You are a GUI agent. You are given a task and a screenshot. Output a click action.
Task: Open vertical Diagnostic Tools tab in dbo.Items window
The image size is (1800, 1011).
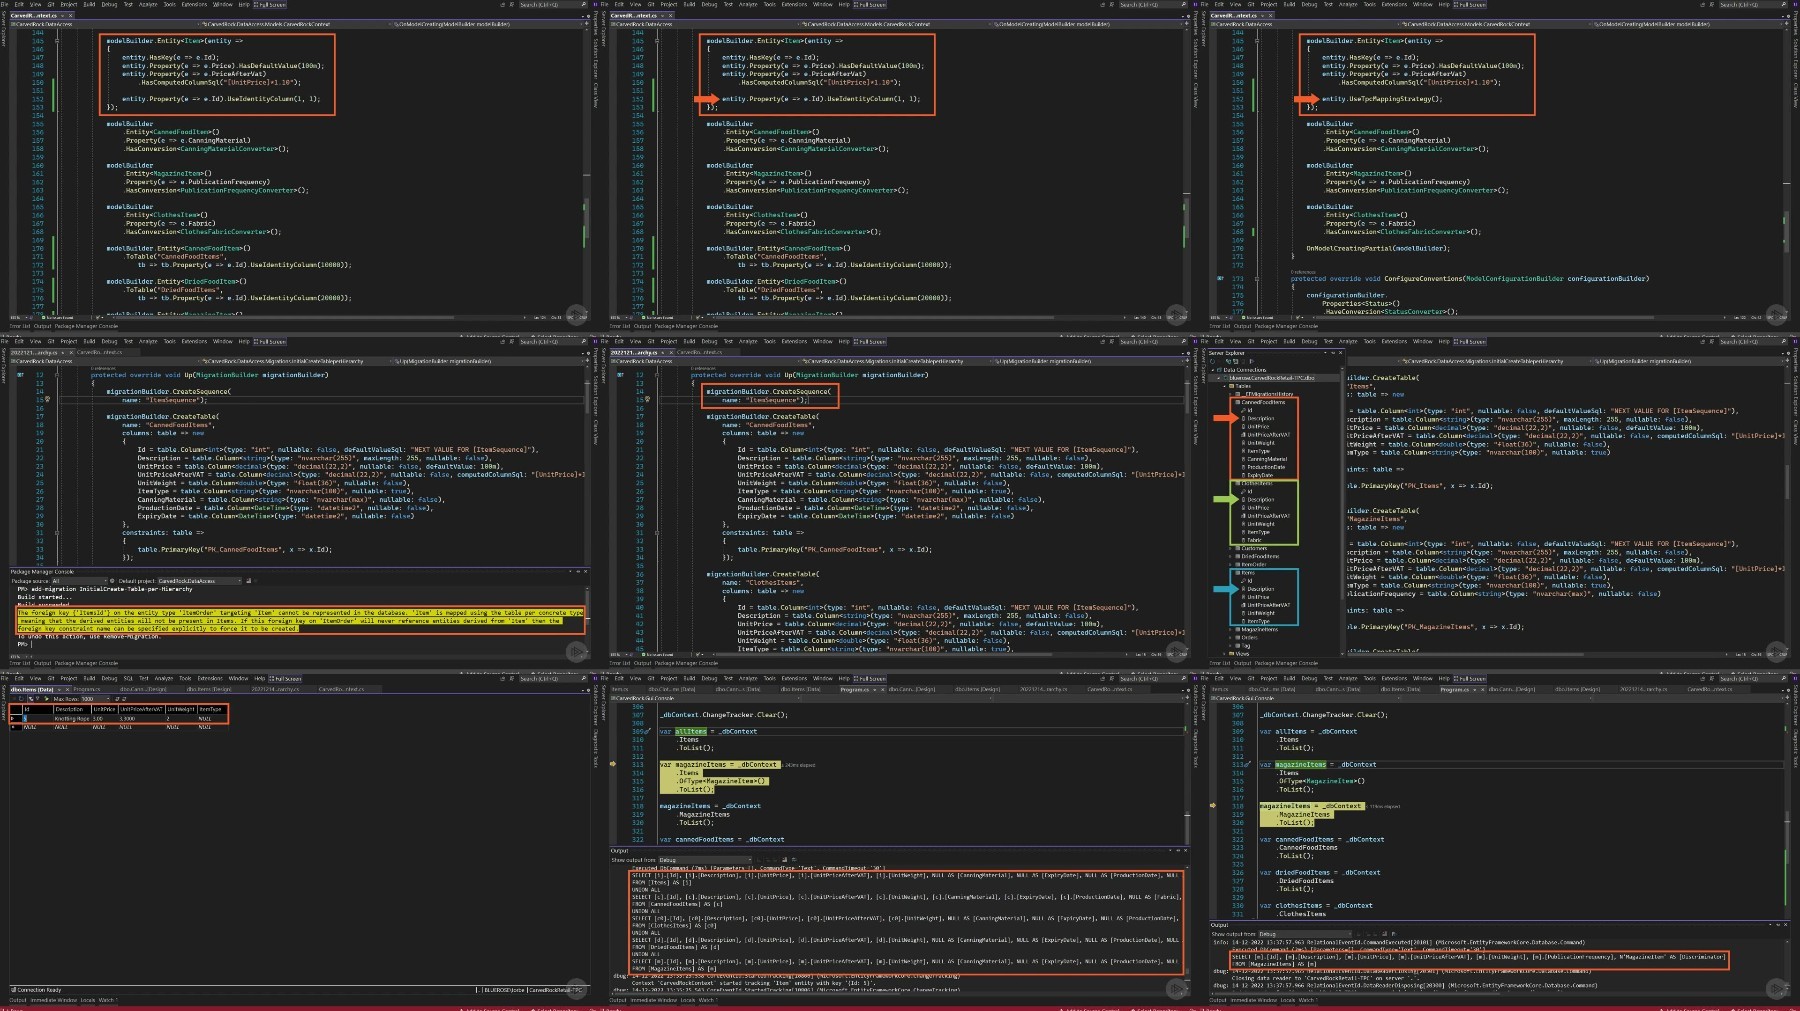click(x=596, y=749)
